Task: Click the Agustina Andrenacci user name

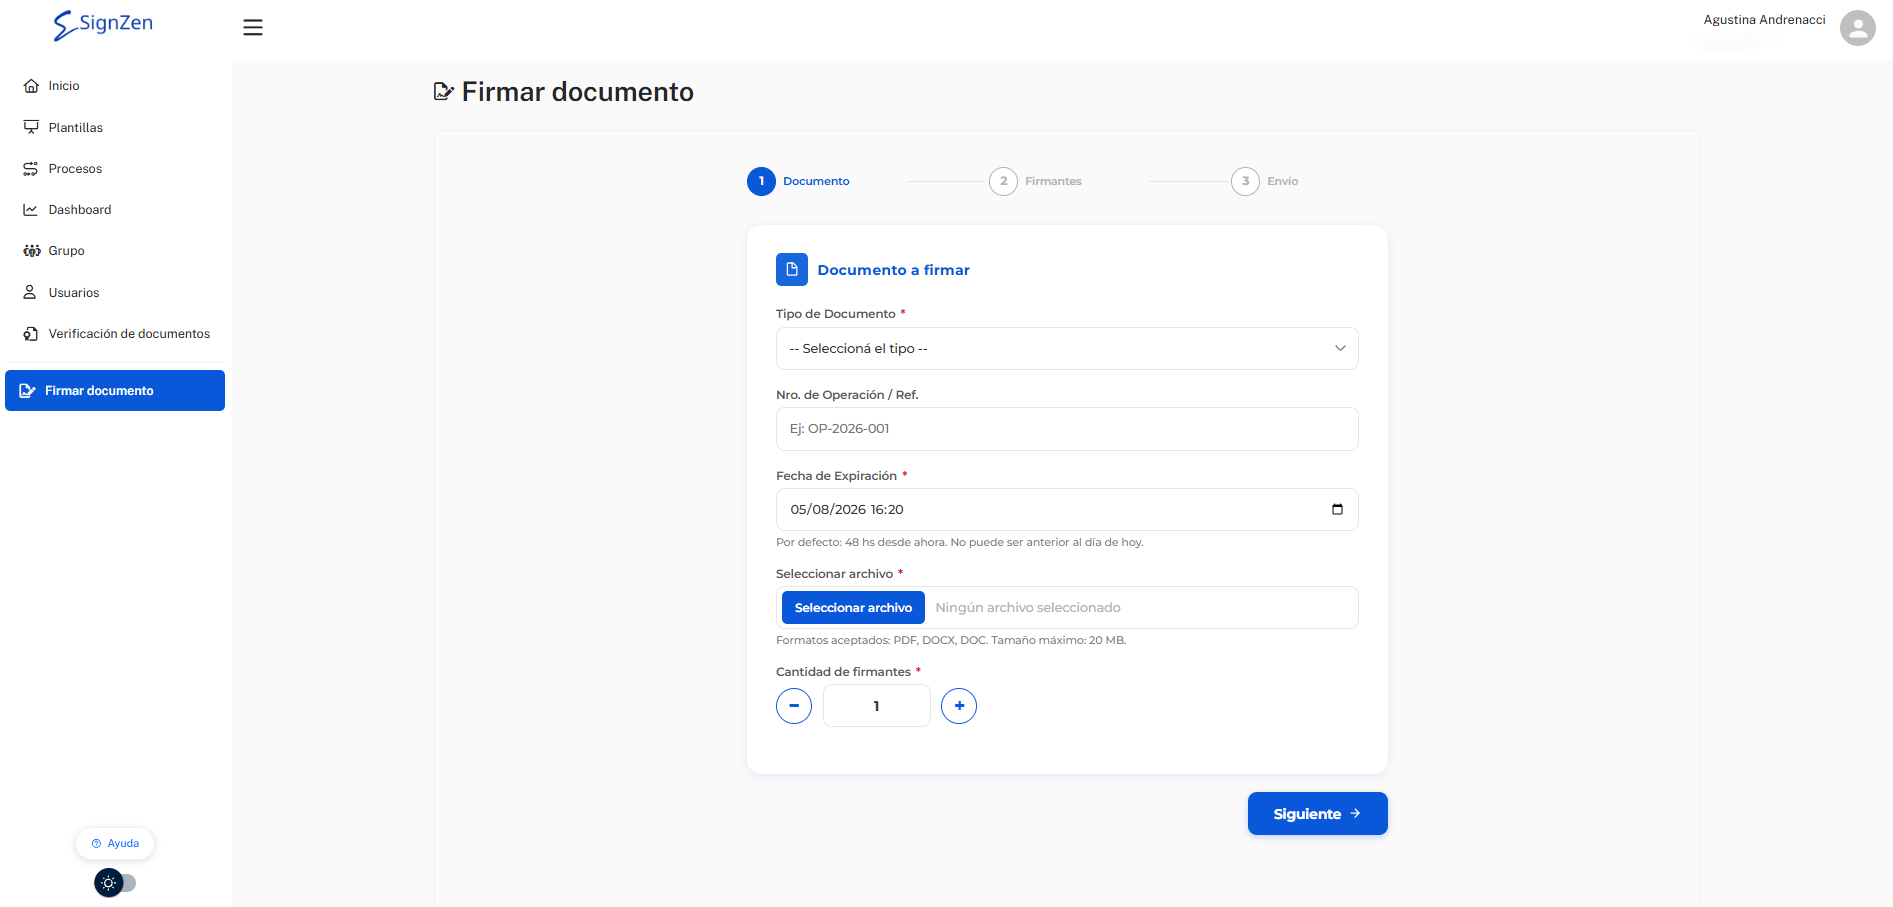Action: [1764, 20]
